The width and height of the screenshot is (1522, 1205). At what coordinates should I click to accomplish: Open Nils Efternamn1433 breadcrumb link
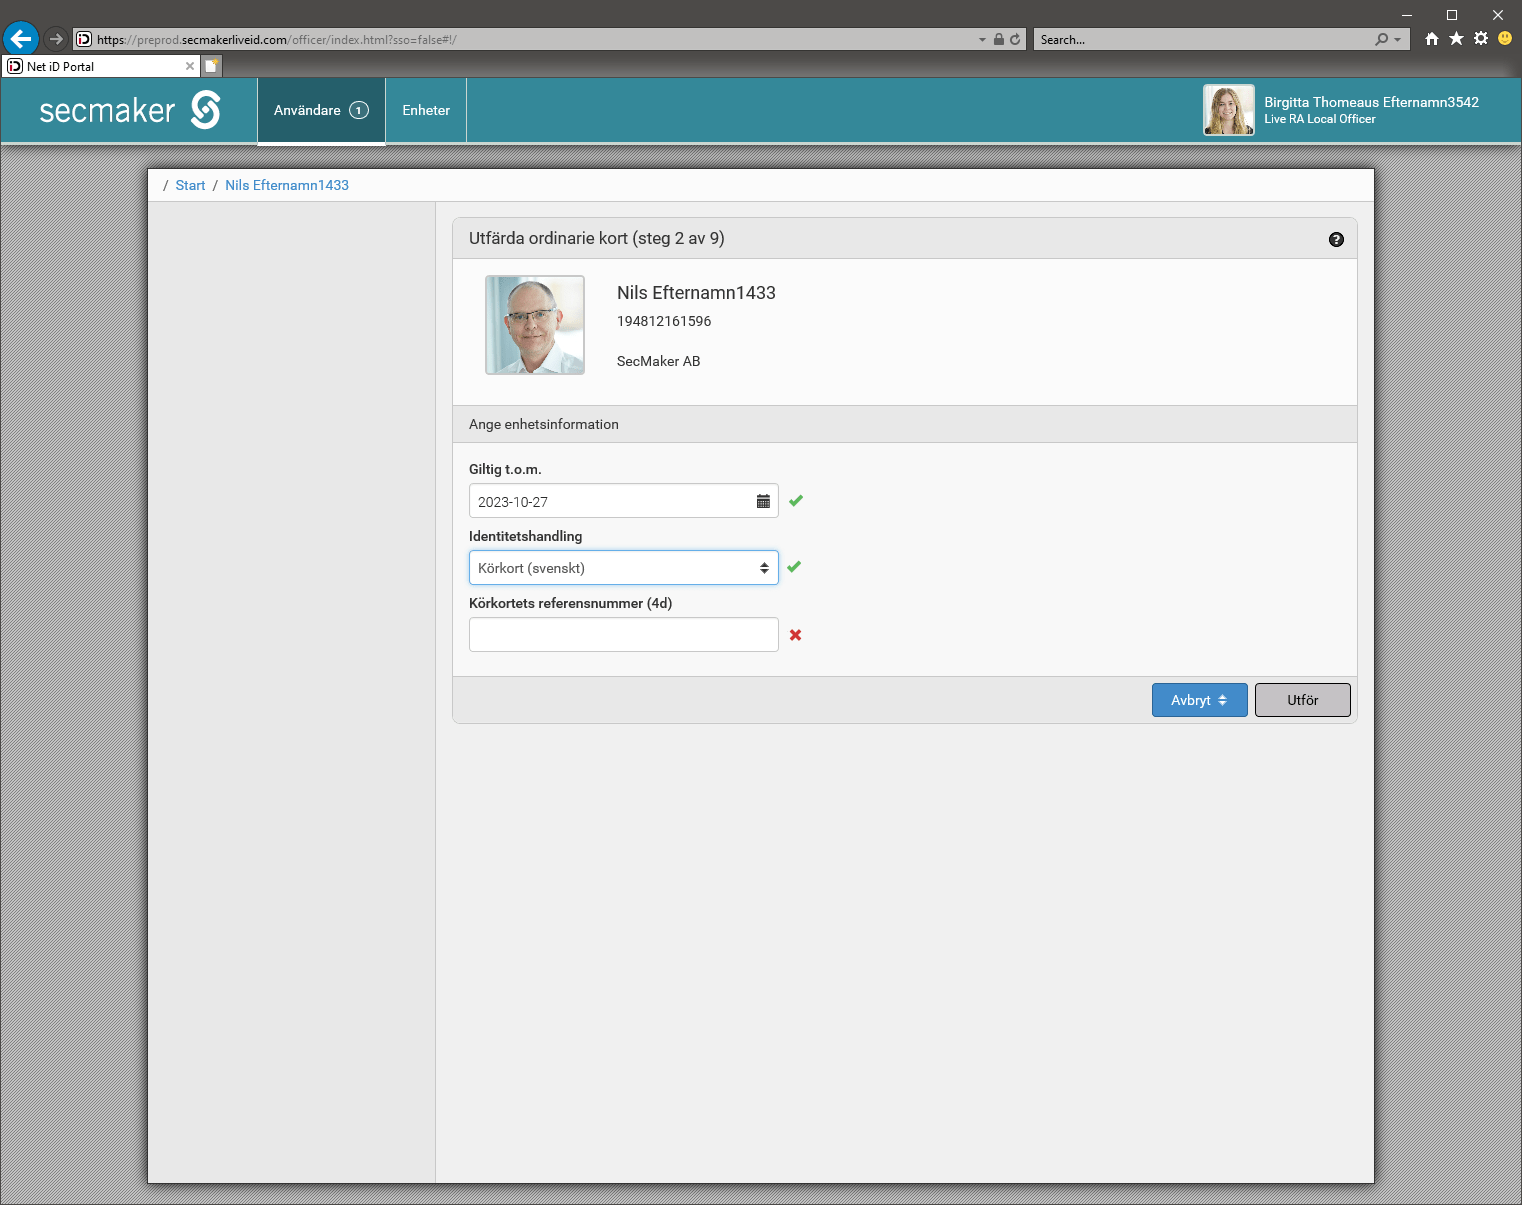pyautogui.click(x=287, y=185)
